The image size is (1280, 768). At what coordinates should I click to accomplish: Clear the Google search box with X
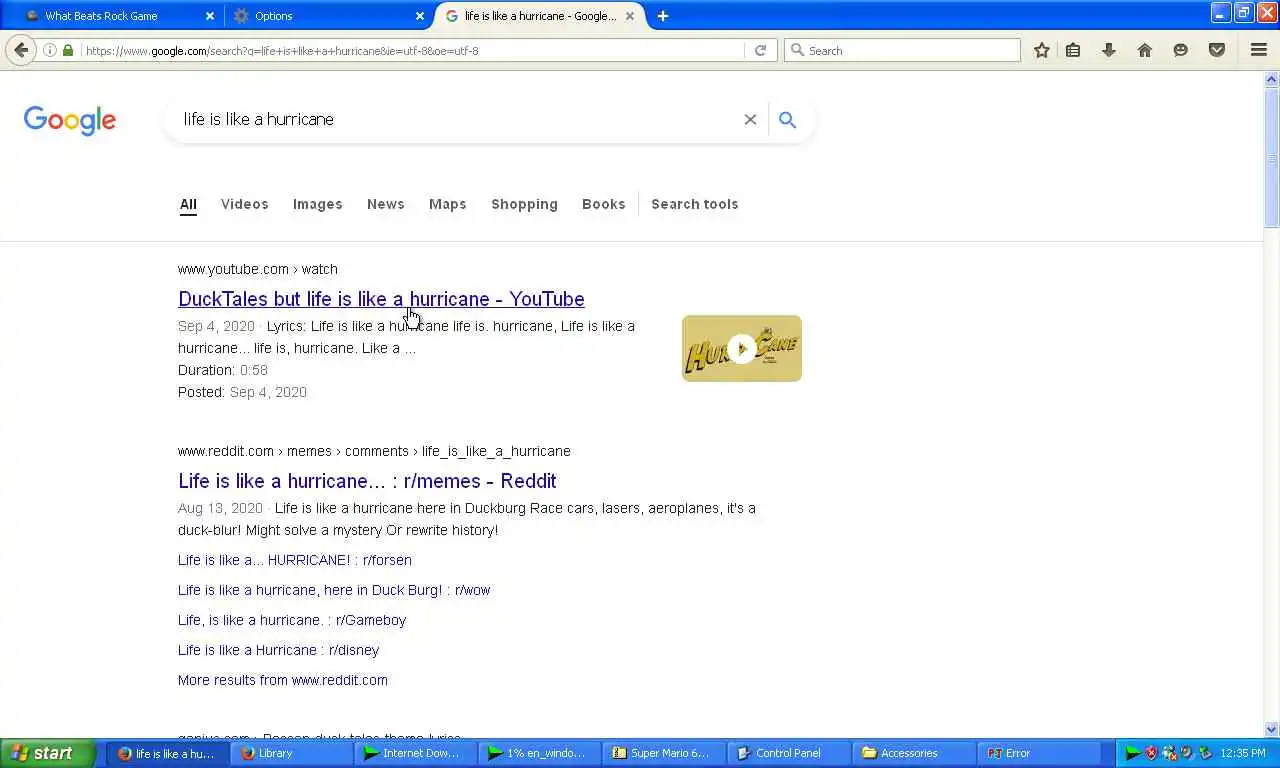coord(750,119)
